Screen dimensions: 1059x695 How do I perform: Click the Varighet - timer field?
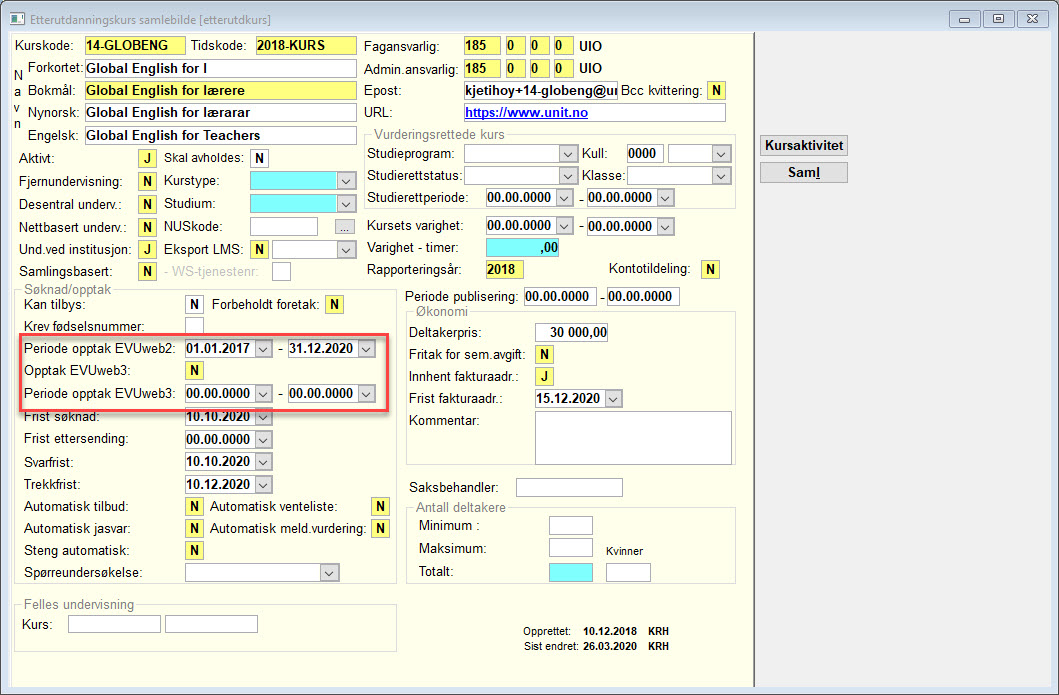tap(522, 248)
